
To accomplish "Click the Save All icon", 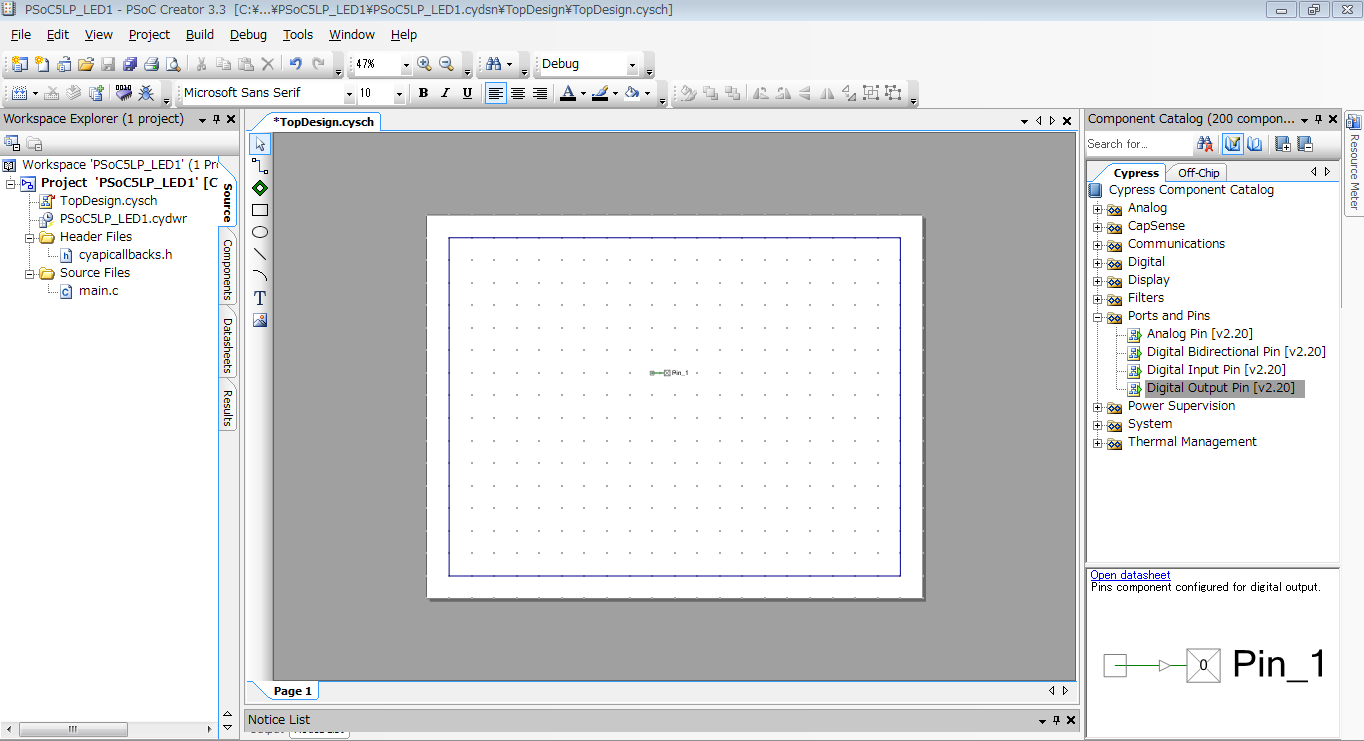I will (130, 64).
